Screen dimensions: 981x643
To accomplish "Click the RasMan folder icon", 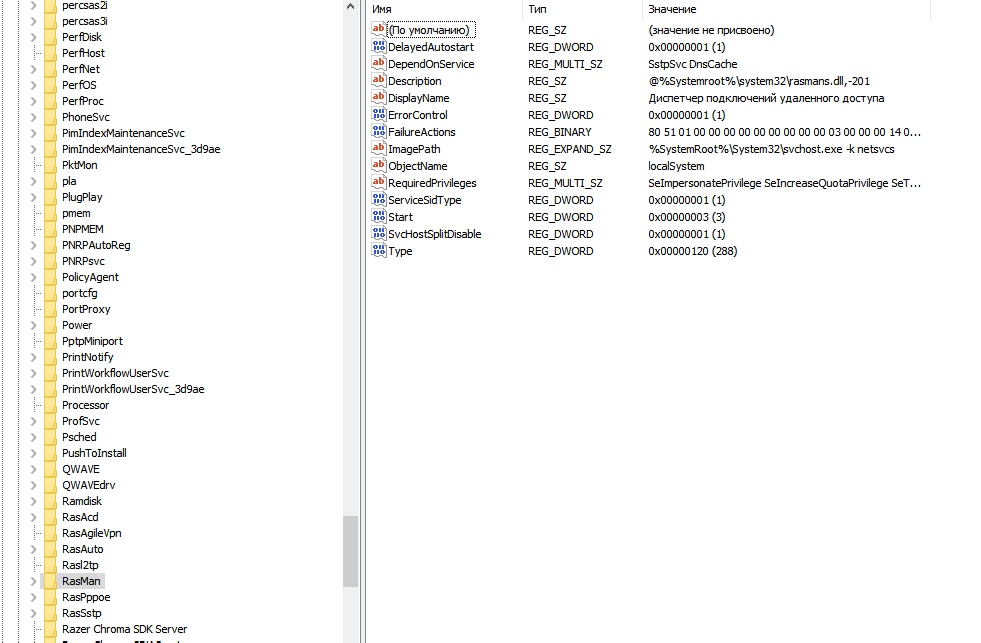I will 50,581.
